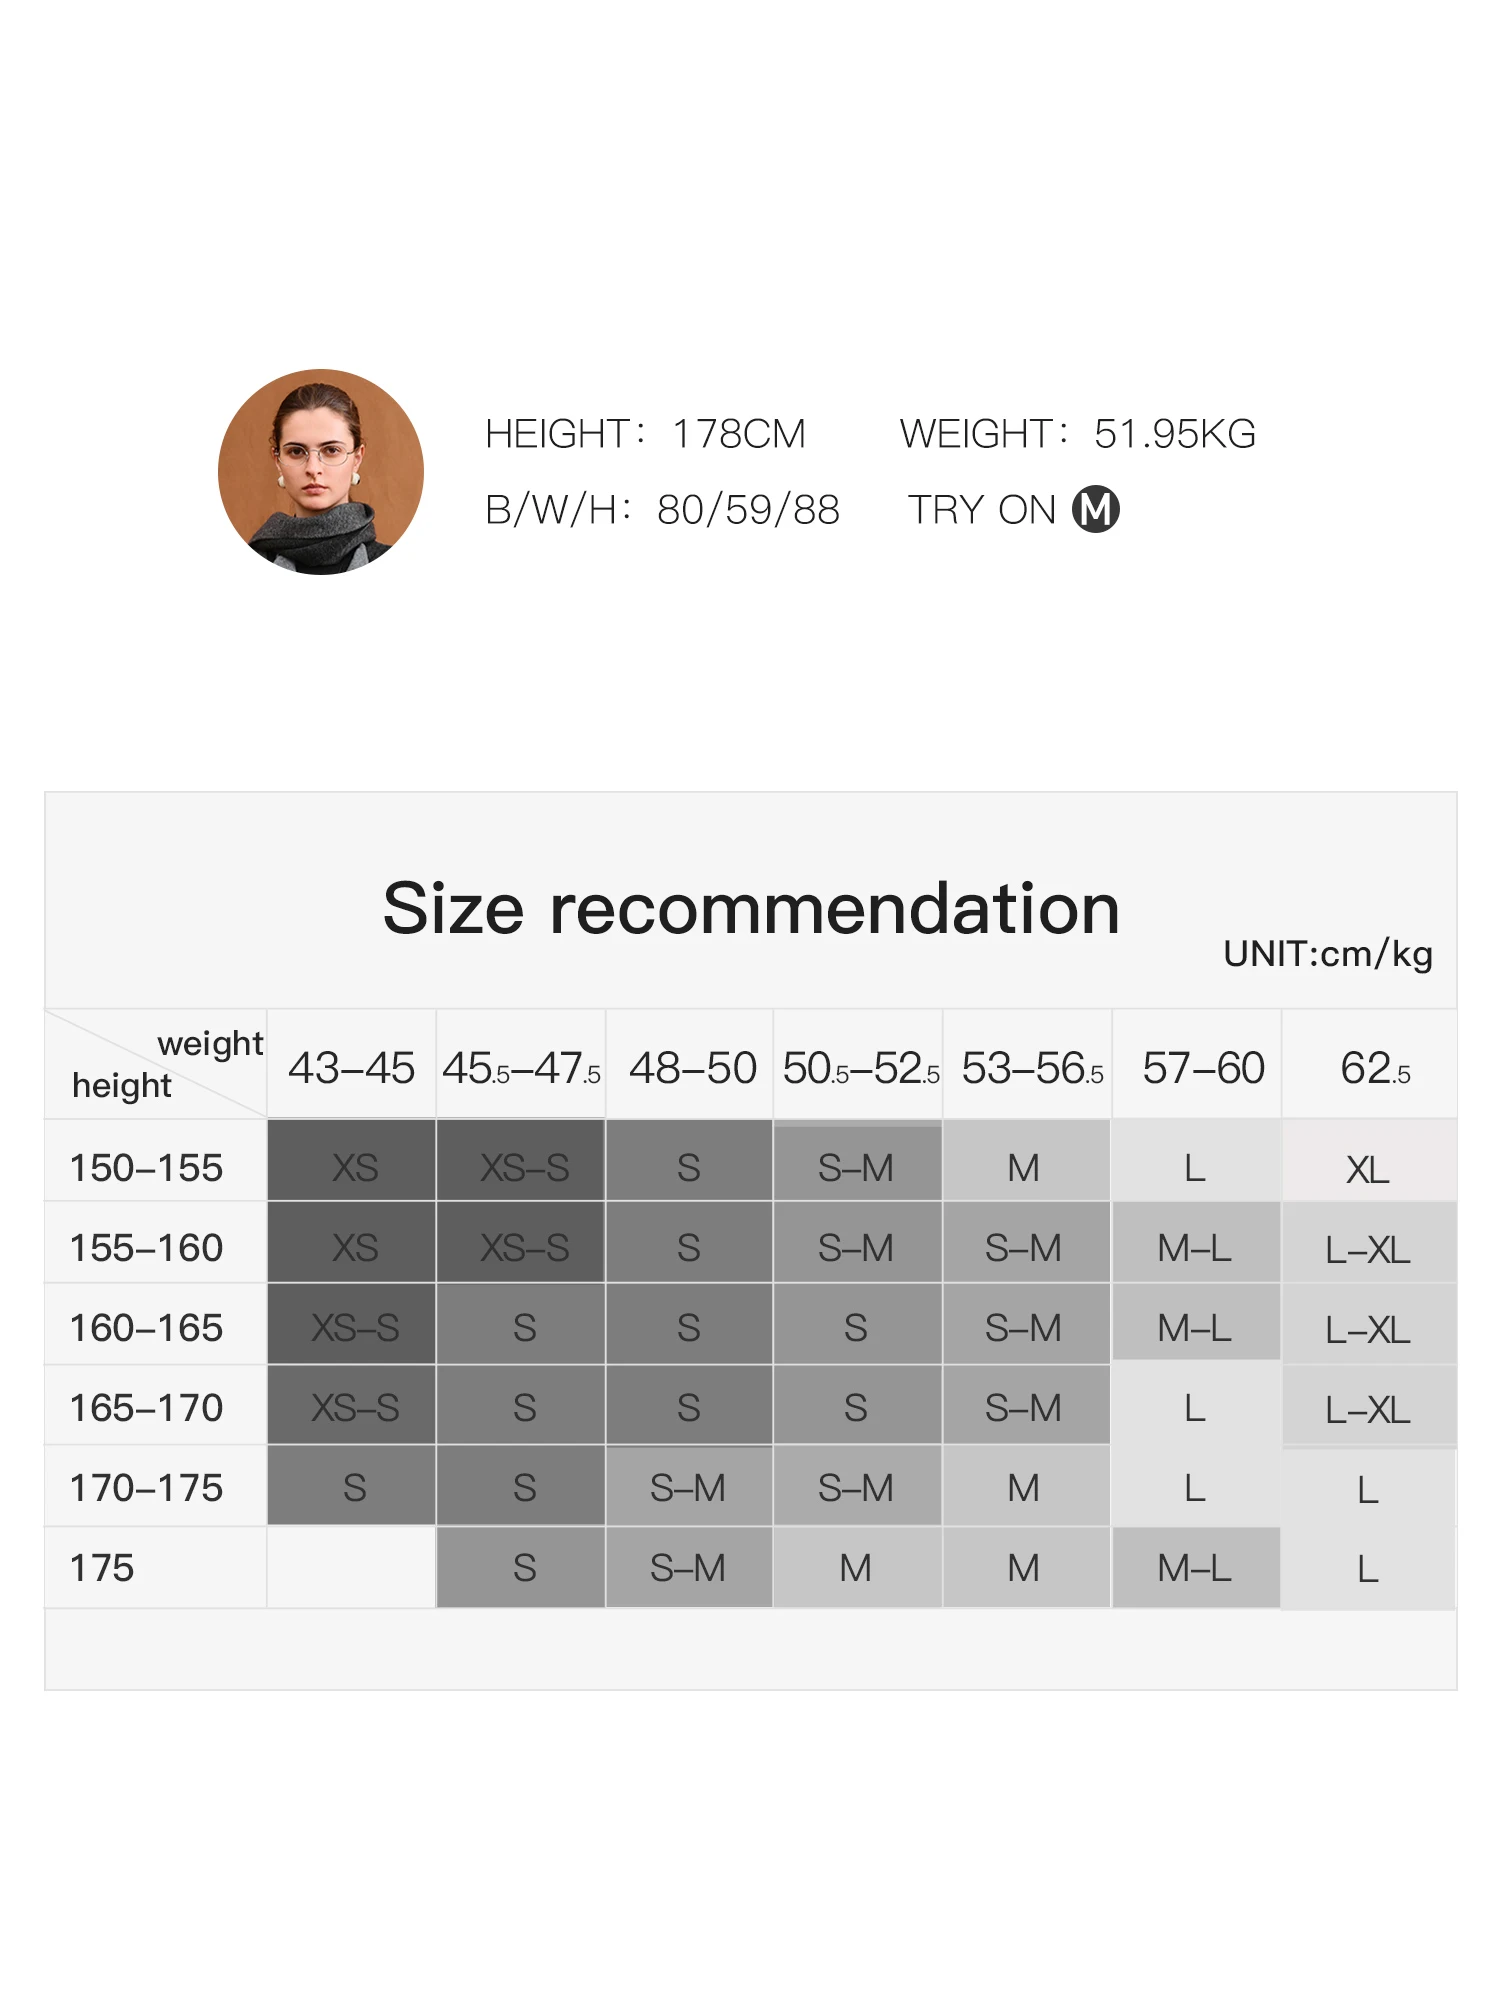Click the model's circular portrait photo

coord(320,472)
